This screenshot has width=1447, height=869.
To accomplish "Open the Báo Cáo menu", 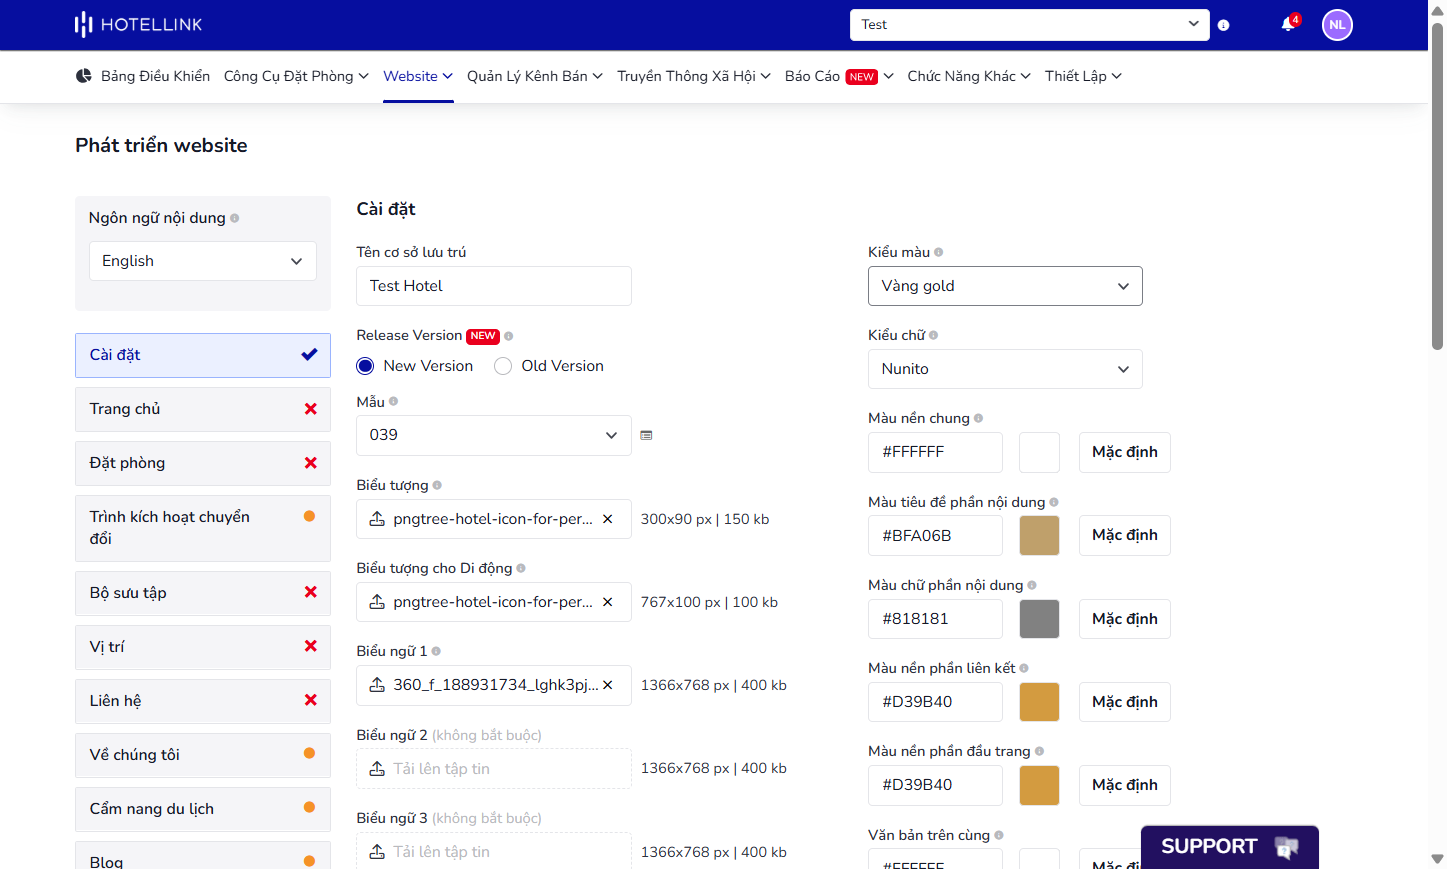I will point(839,76).
